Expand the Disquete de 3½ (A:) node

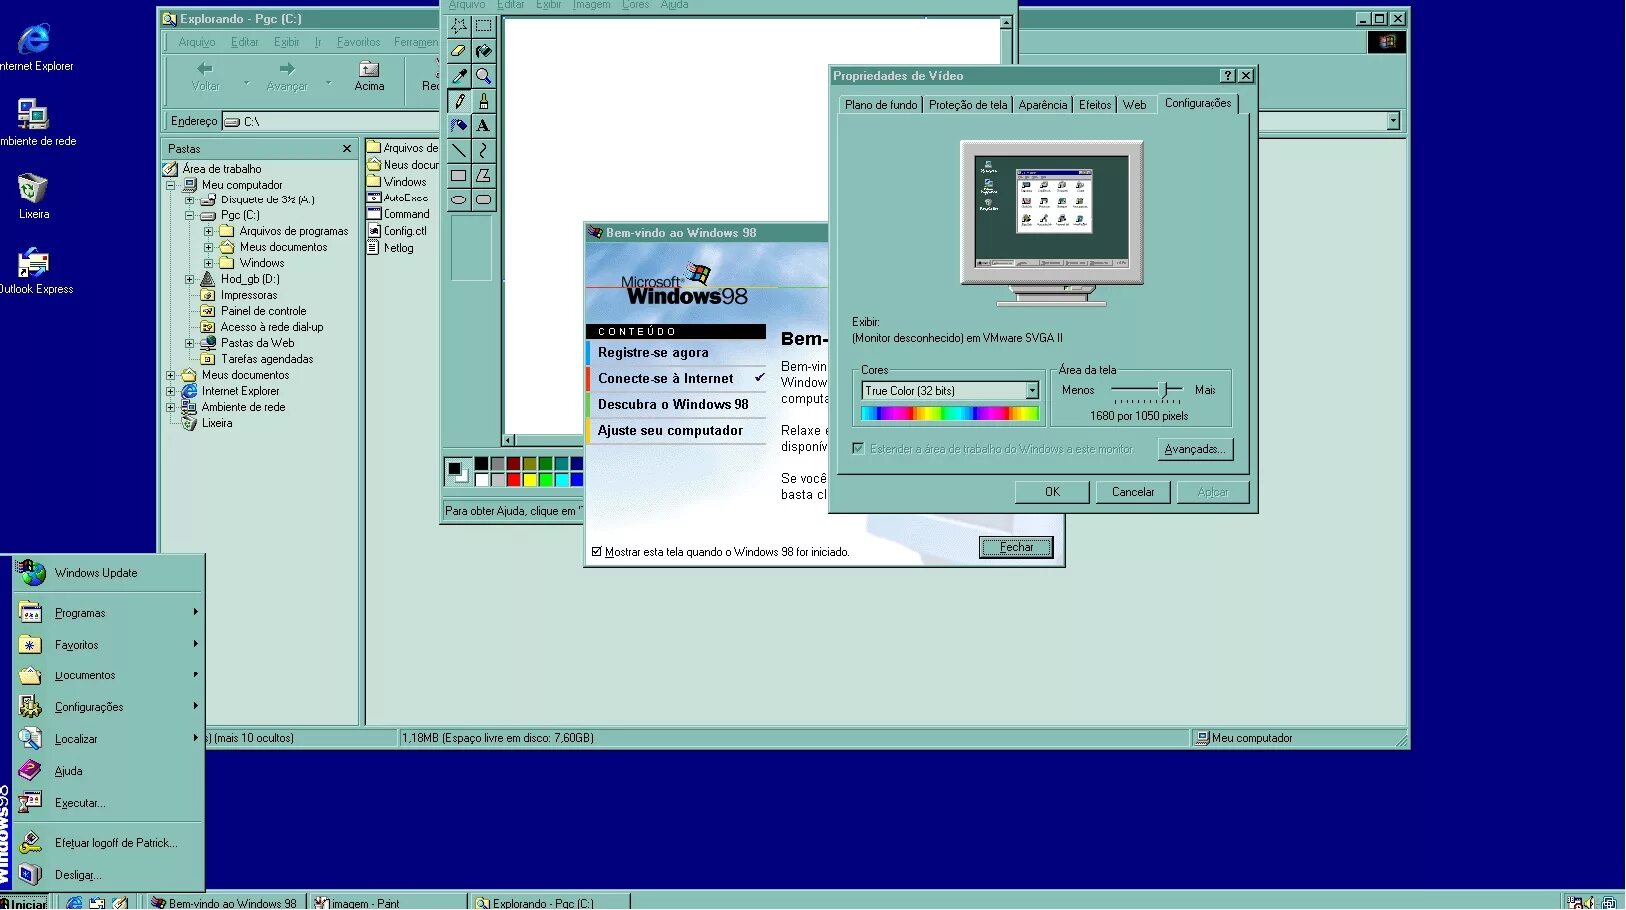pos(190,200)
